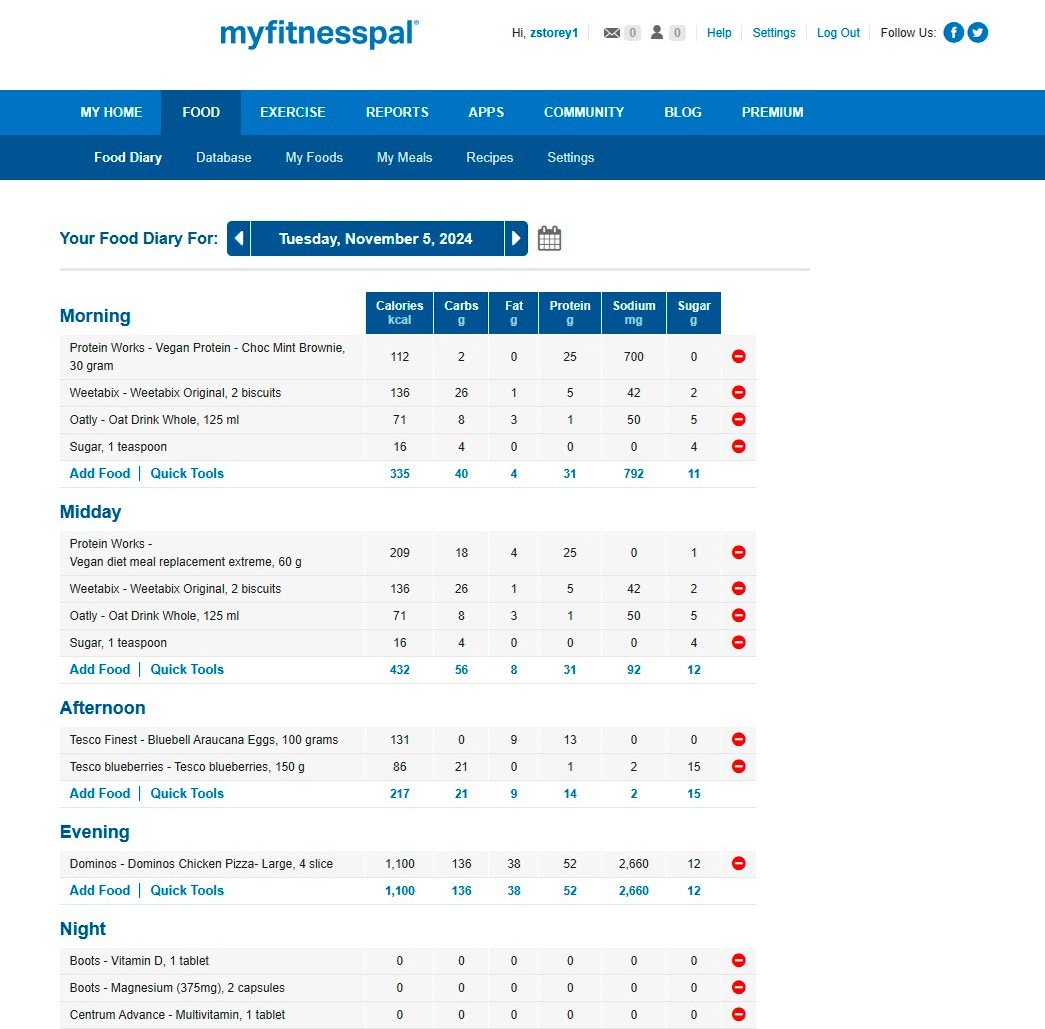Remove the Bluebell Araucana Eggs entry

pos(738,739)
